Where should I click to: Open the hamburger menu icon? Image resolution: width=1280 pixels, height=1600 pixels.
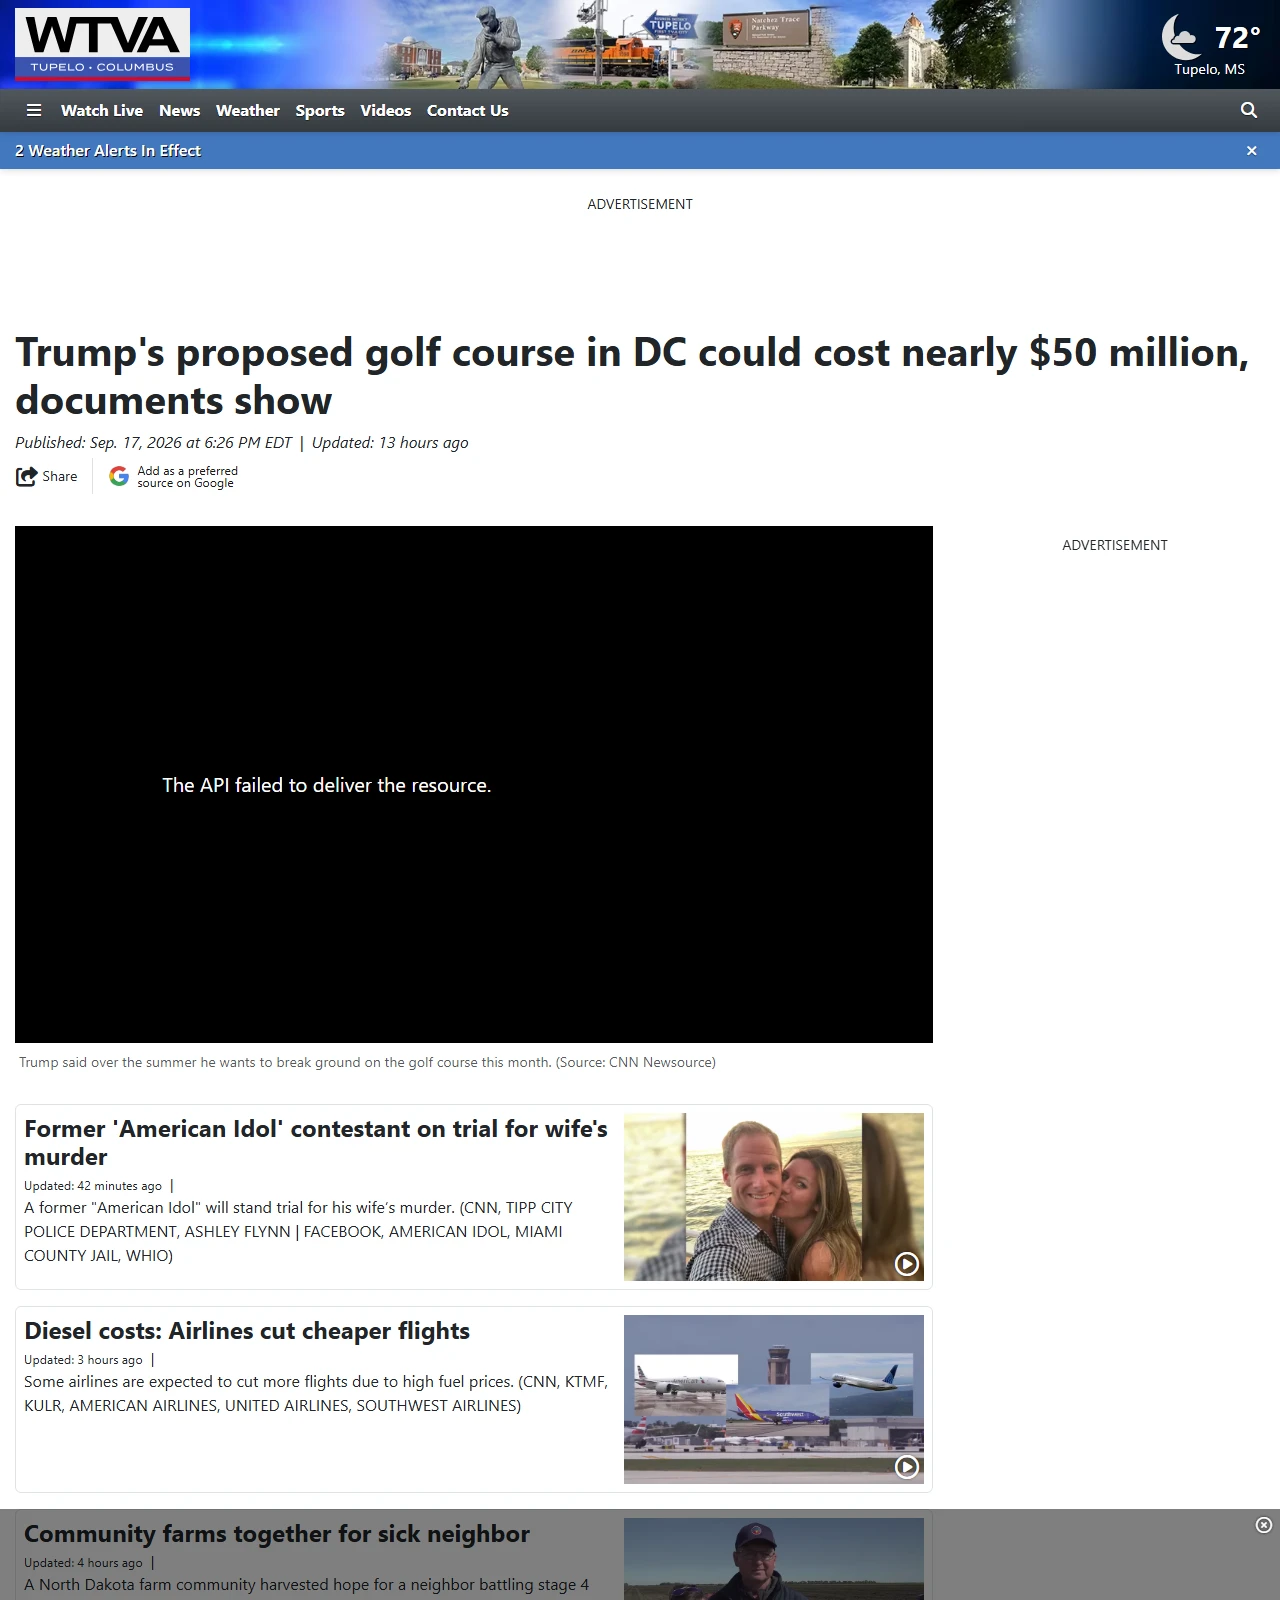click(x=34, y=110)
